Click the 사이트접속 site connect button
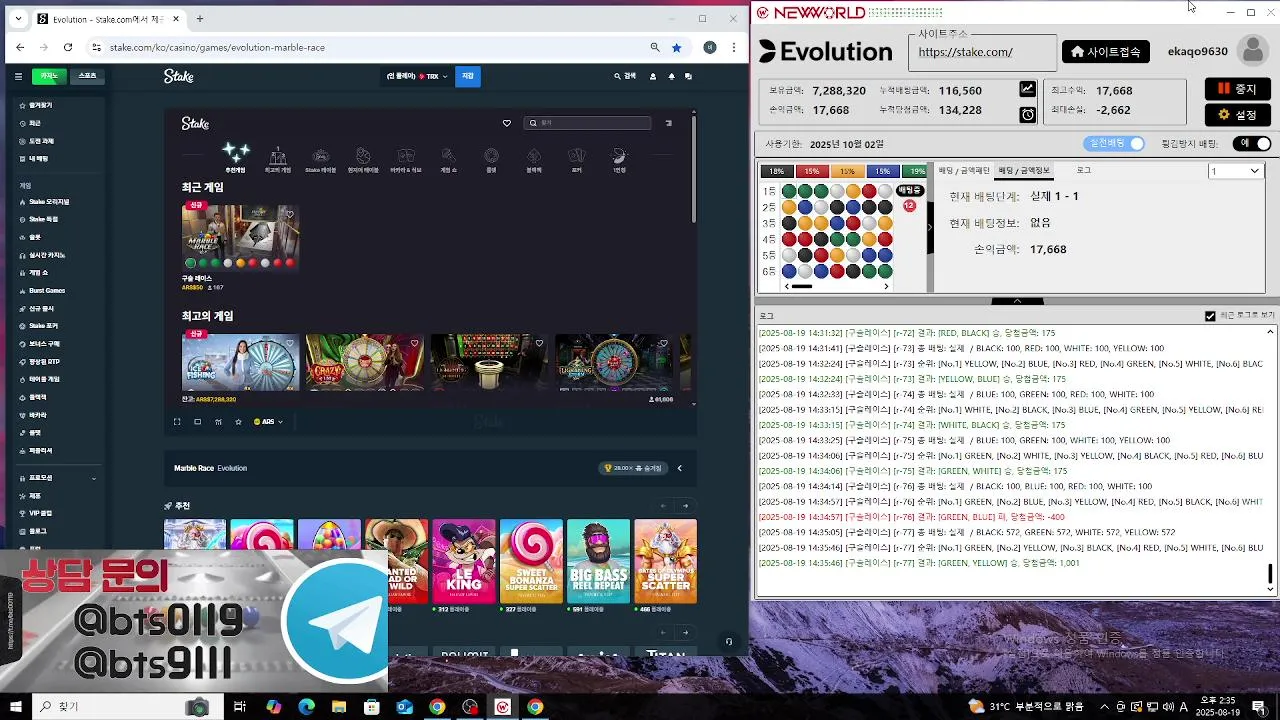 (x=1105, y=52)
